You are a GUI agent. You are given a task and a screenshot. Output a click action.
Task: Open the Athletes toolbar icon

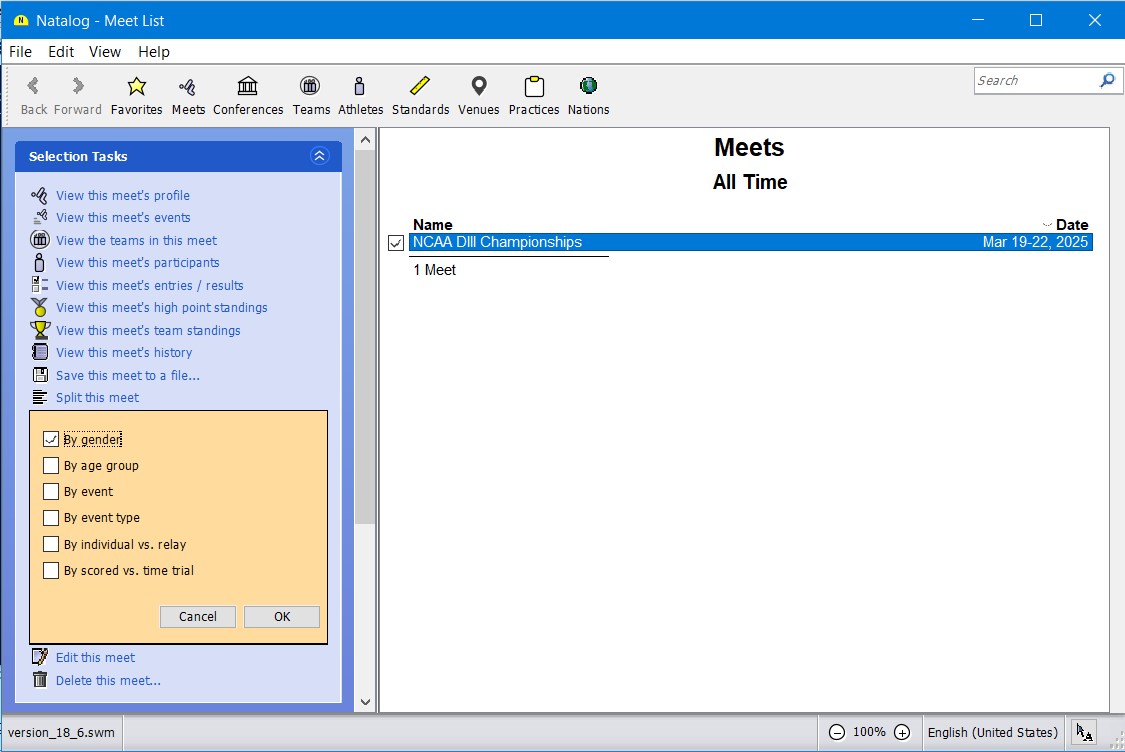[360, 87]
